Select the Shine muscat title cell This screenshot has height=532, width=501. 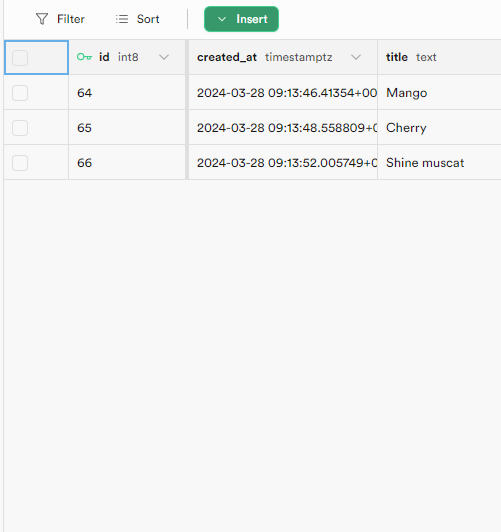pyautogui.click(x=439, y=163)
